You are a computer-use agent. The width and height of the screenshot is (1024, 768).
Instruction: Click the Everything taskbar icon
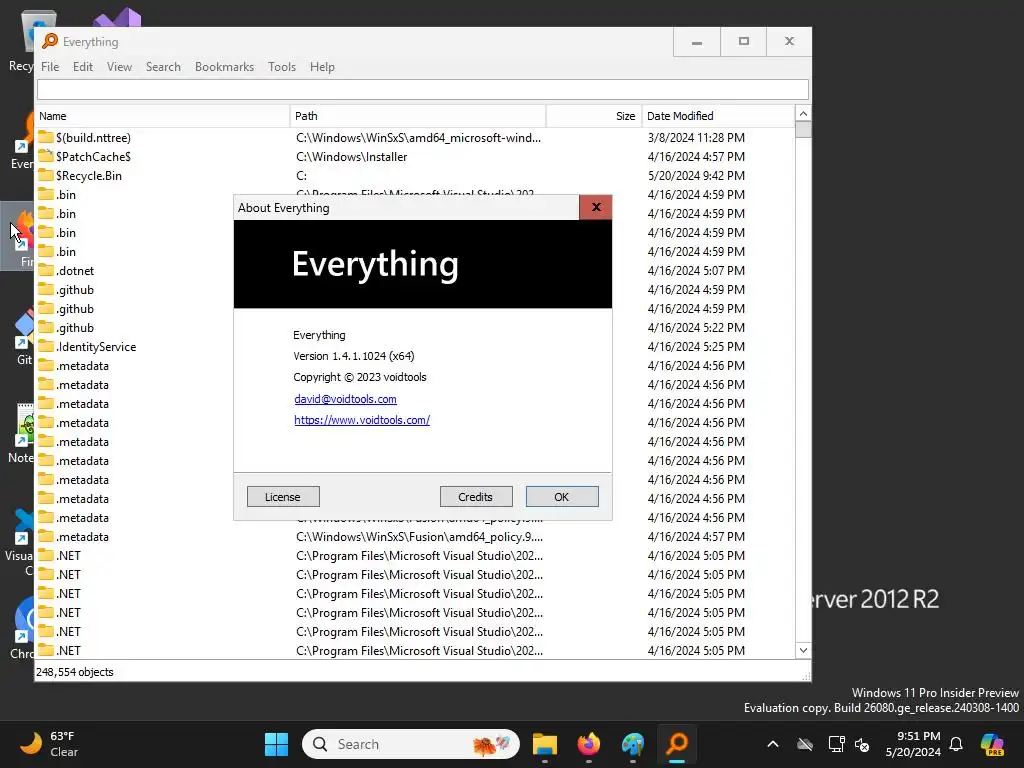(x=677, y=744)
